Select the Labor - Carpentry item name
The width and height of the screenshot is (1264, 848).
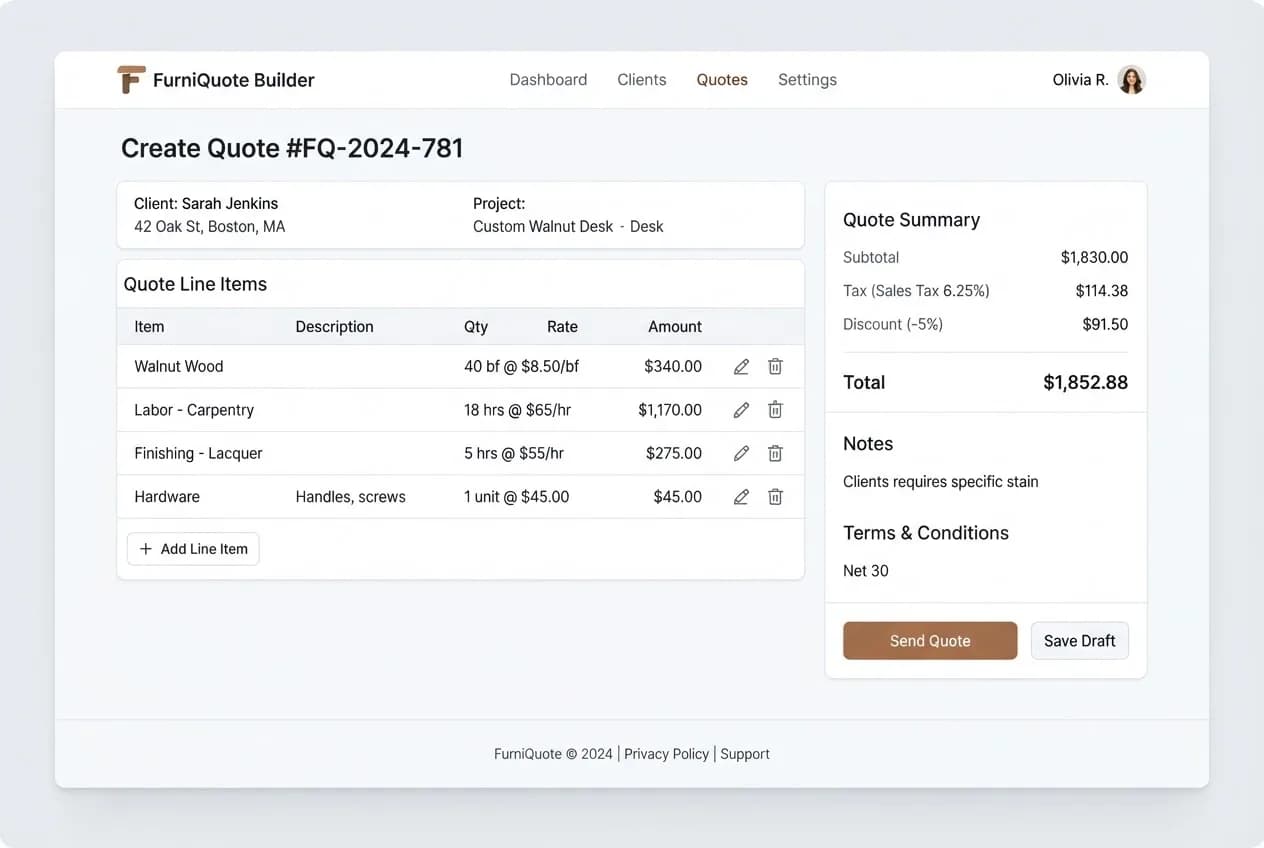[194, 410]
